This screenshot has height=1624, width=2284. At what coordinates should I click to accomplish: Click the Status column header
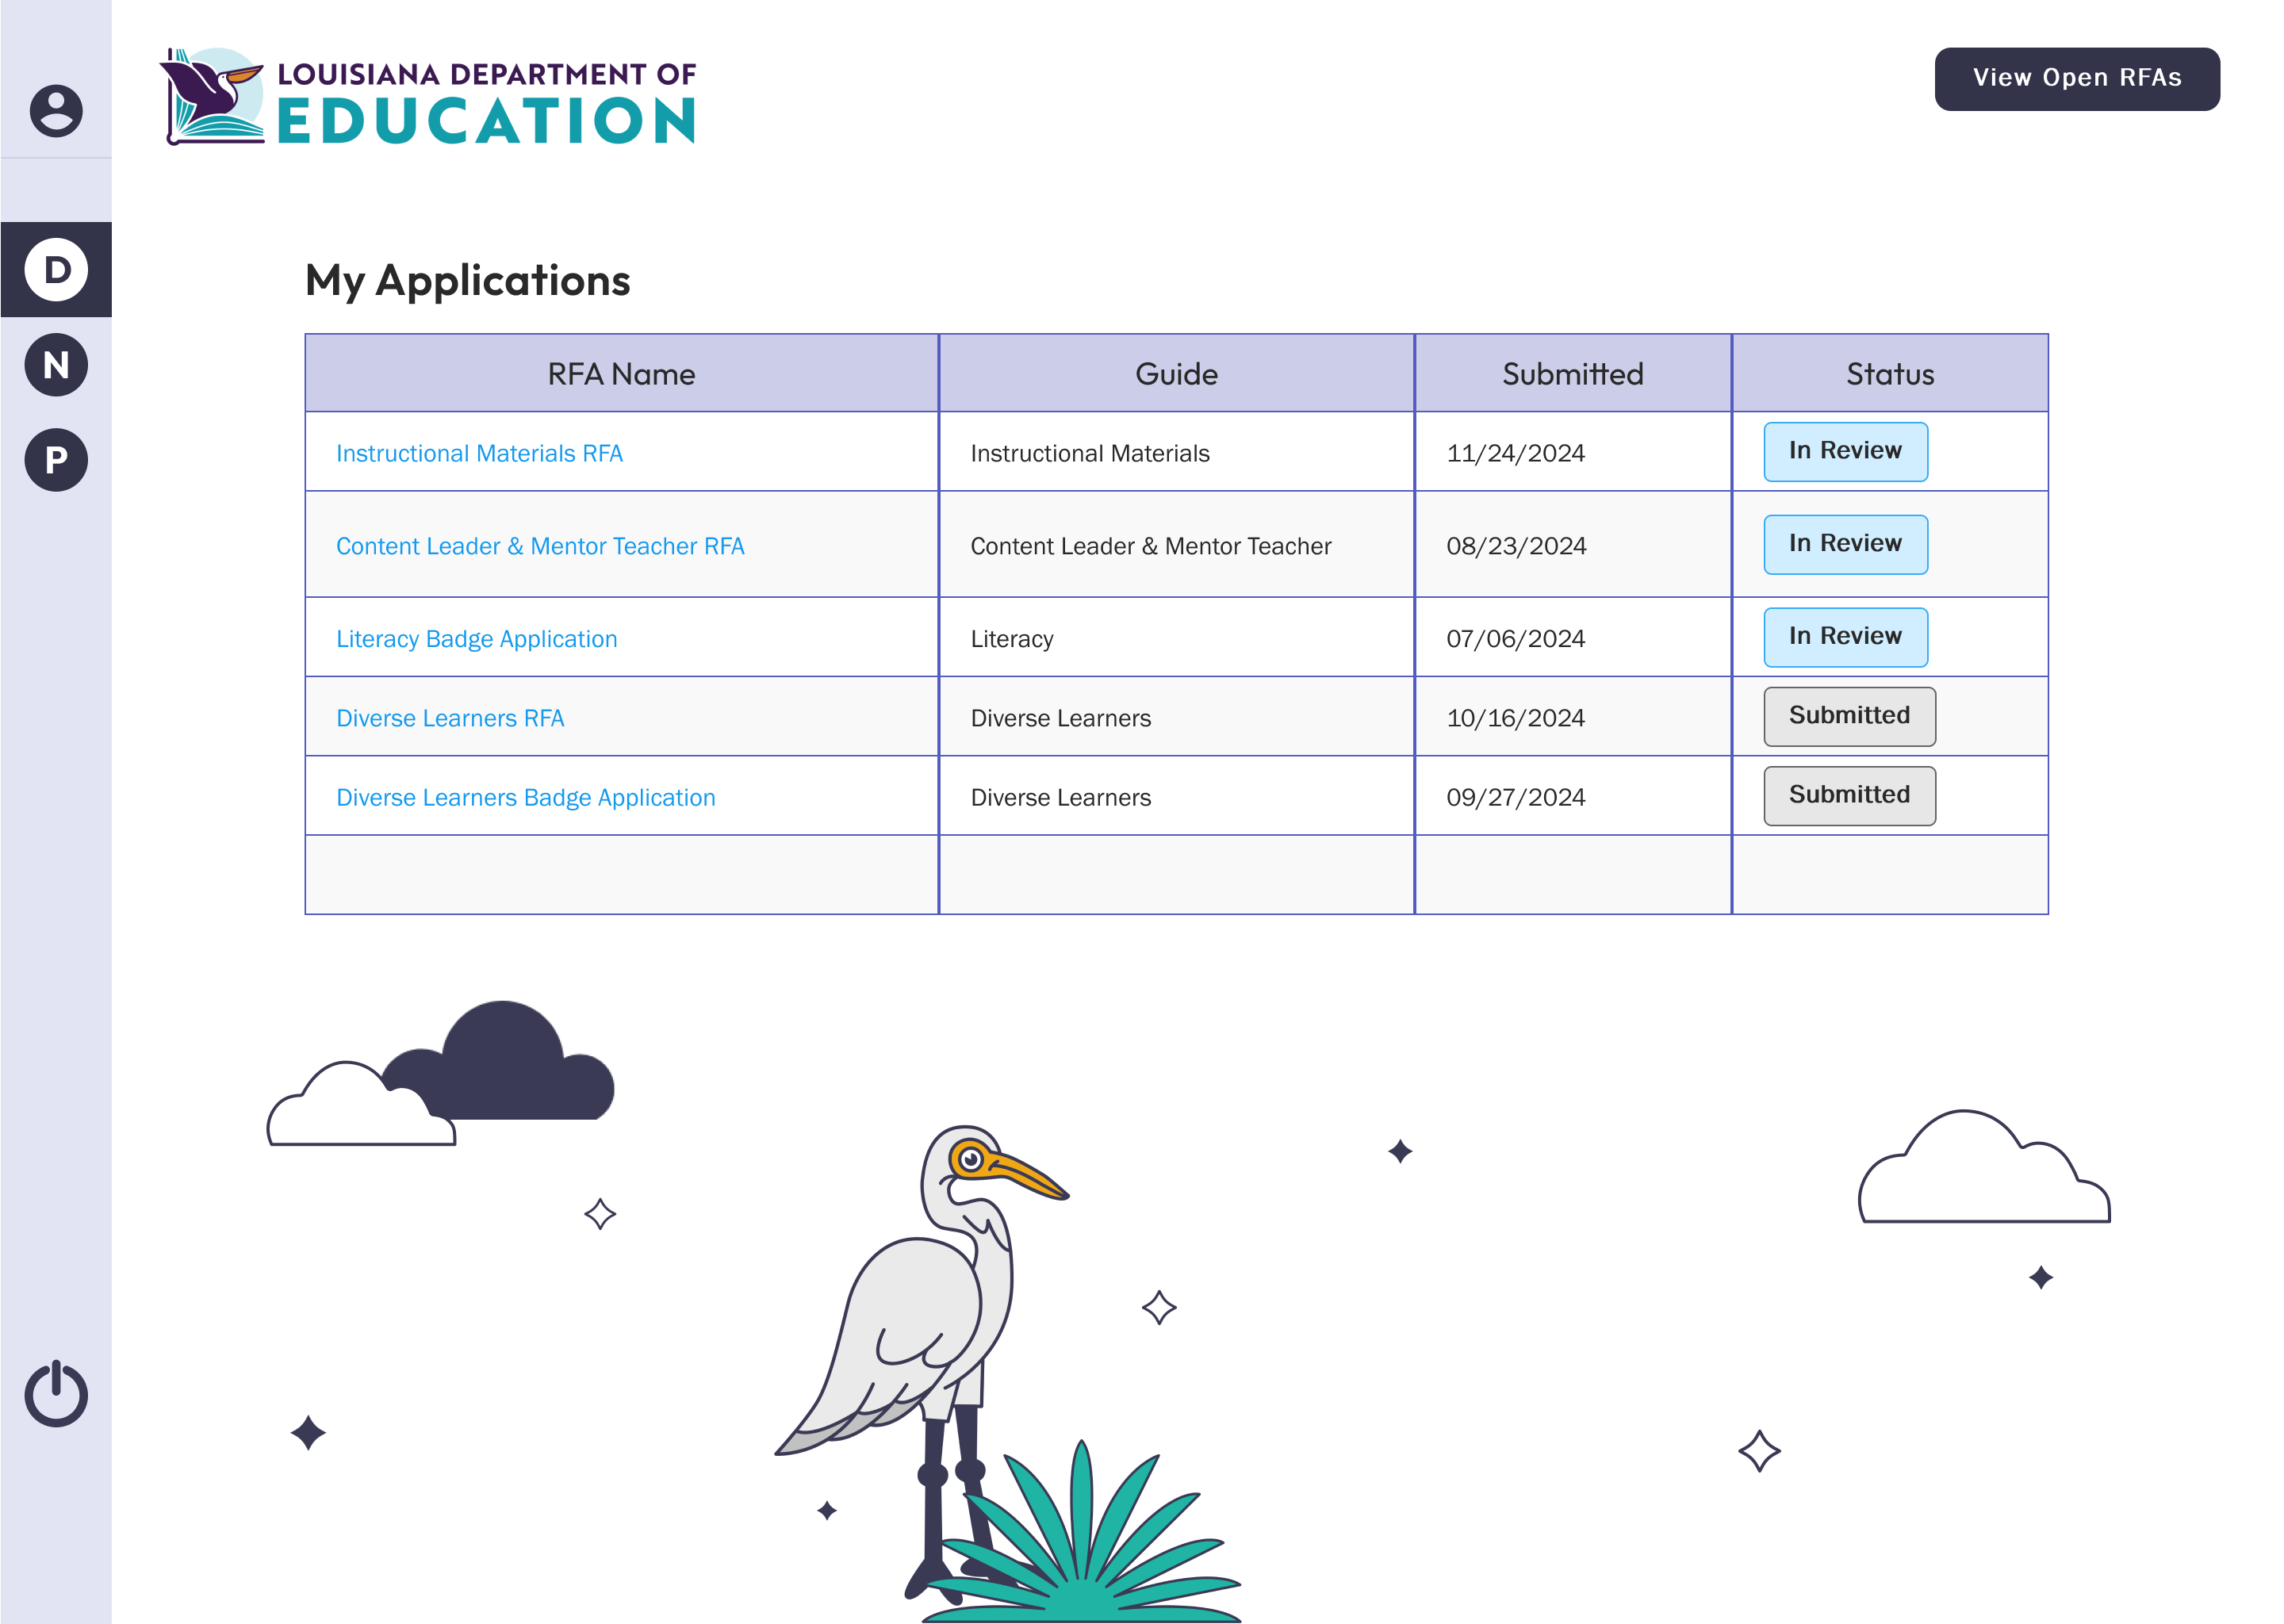coord(1889,374)
